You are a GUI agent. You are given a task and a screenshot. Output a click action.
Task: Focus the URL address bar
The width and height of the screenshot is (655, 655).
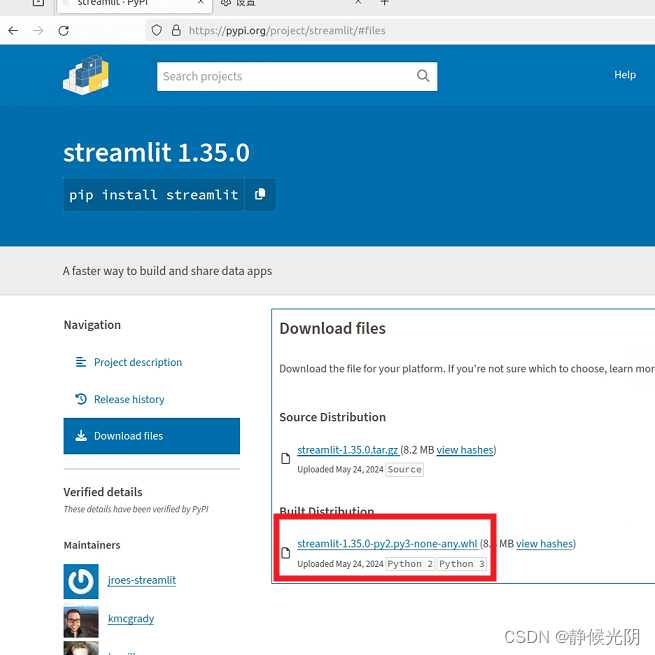point(401,30)
